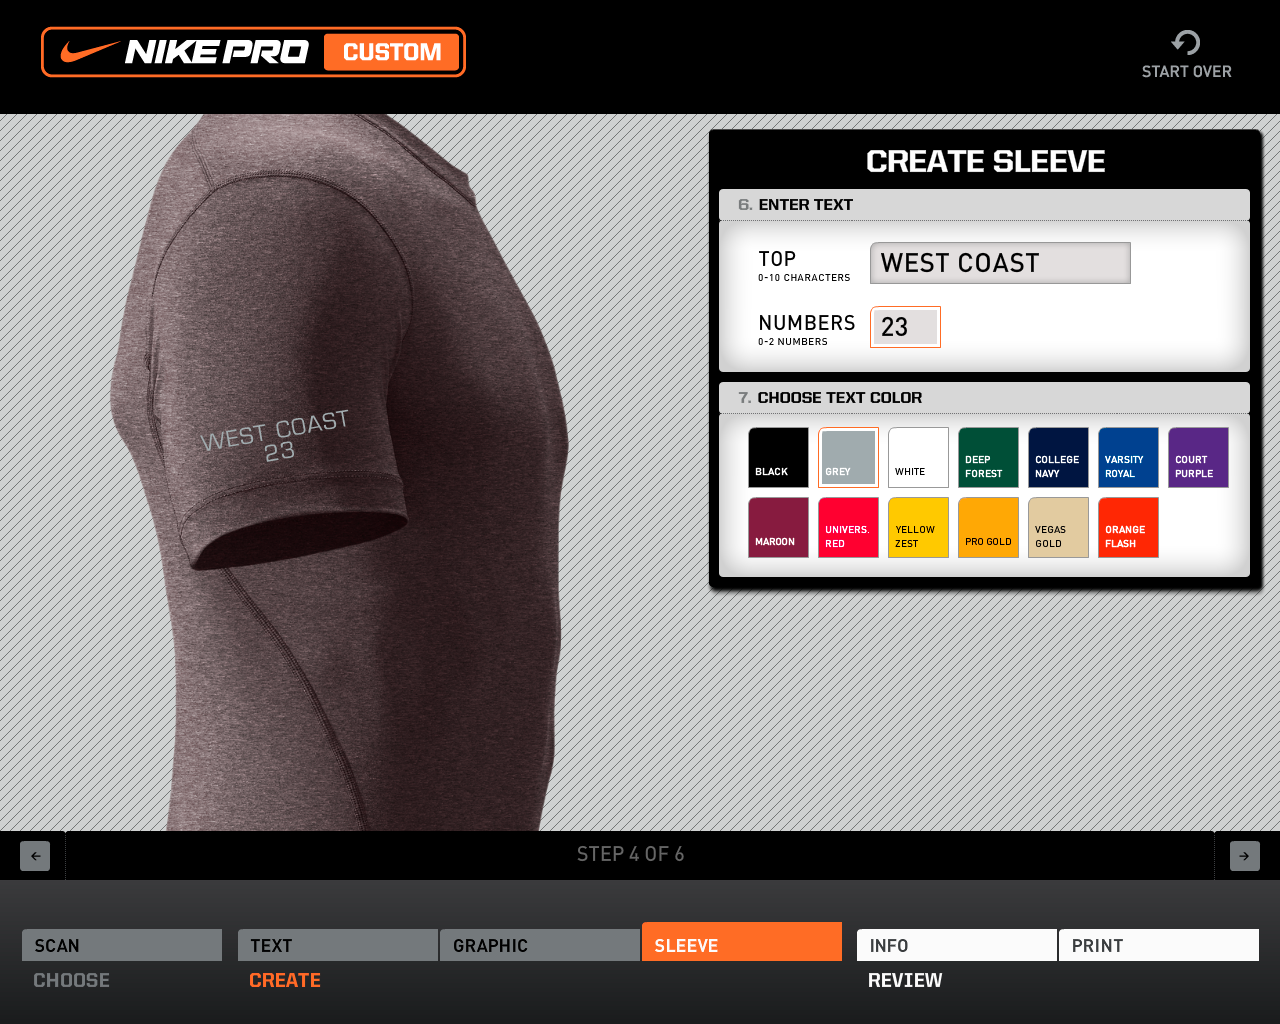
Task: Go back using the left arrow
Action: pos(35,856)
